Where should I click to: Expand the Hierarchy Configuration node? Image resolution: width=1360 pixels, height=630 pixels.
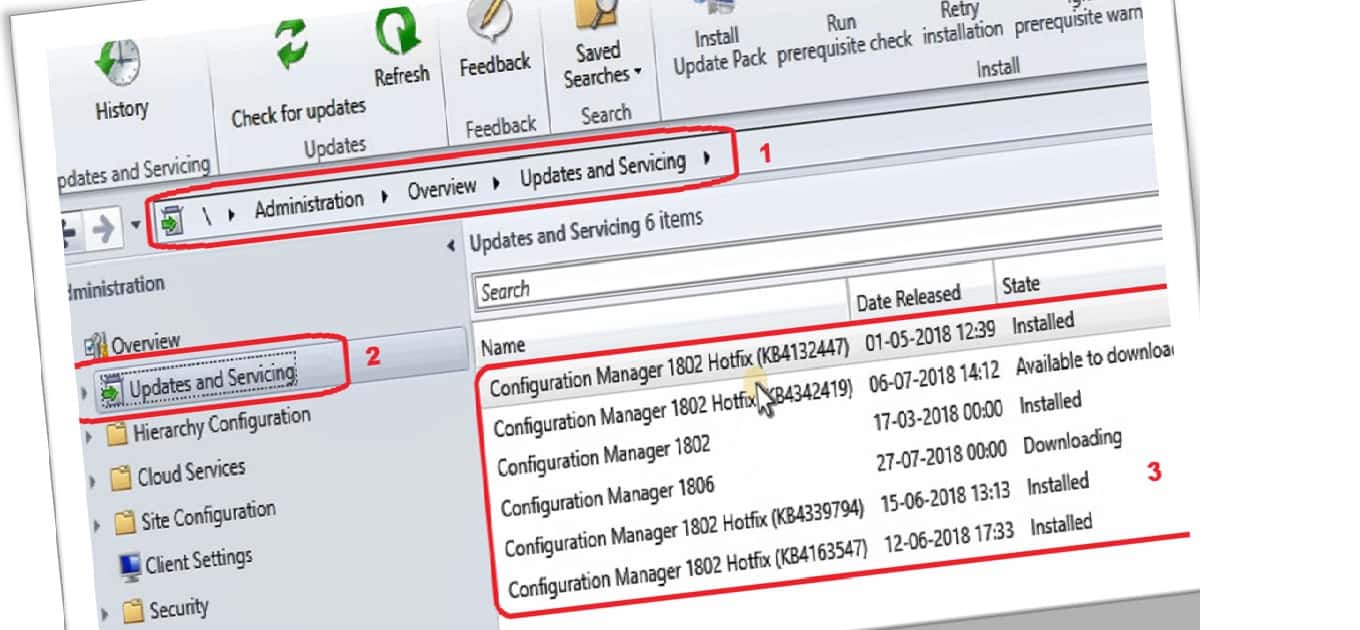[x=91, y=438]
